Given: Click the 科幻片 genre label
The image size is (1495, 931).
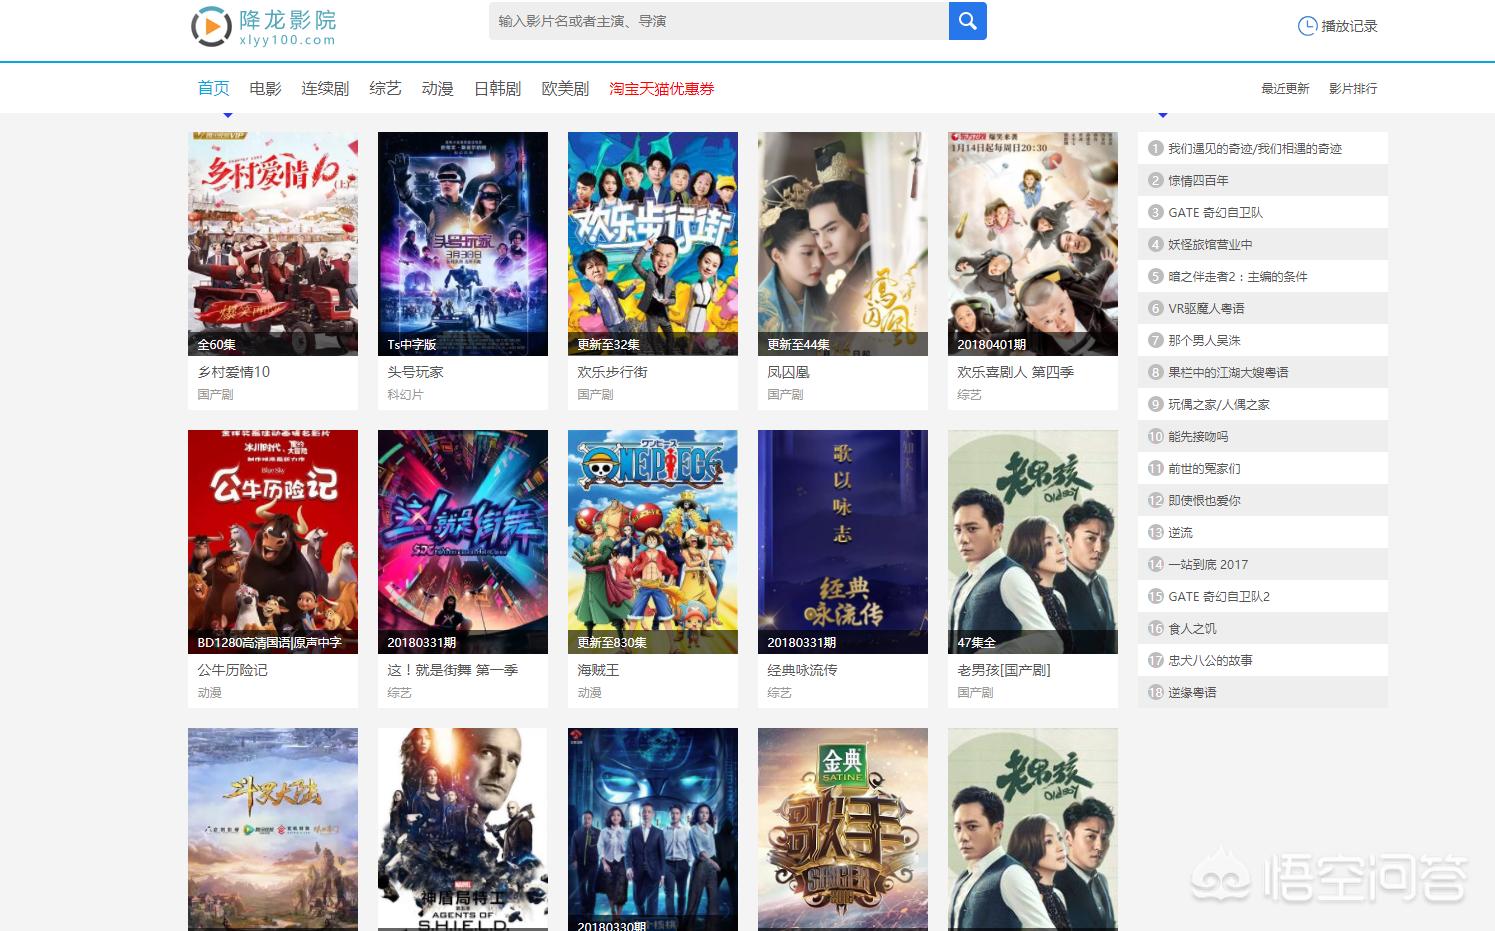Looking at the screenshot, I should [405, 395].
